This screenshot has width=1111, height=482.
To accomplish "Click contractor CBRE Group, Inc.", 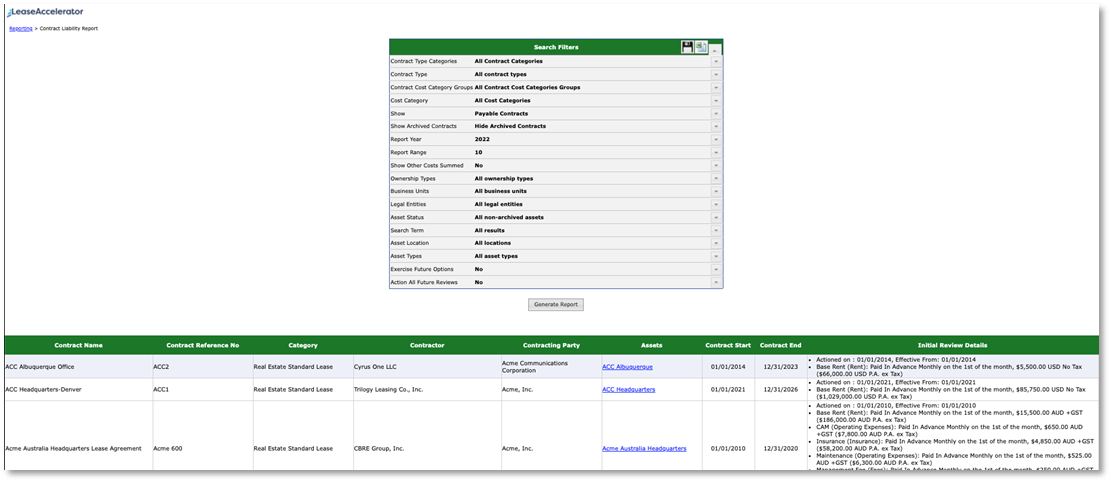I will pyautogui.click(x=379, y=449).
